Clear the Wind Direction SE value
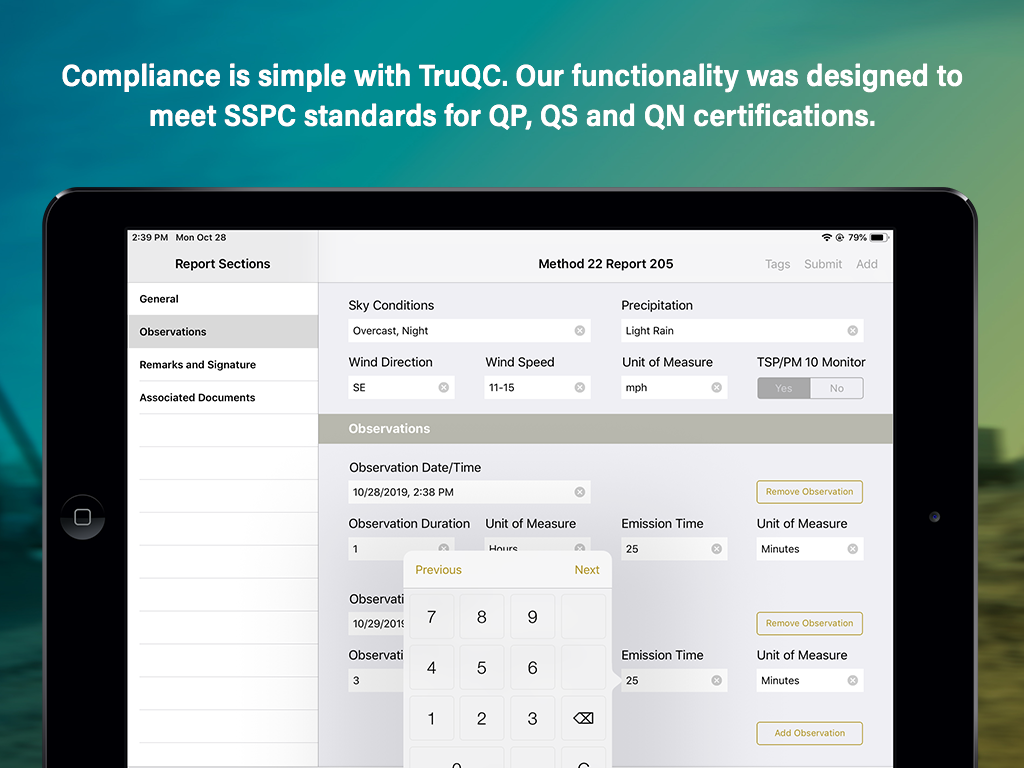The width and height of the screenshot is (1024, 768). coord(443,387)
